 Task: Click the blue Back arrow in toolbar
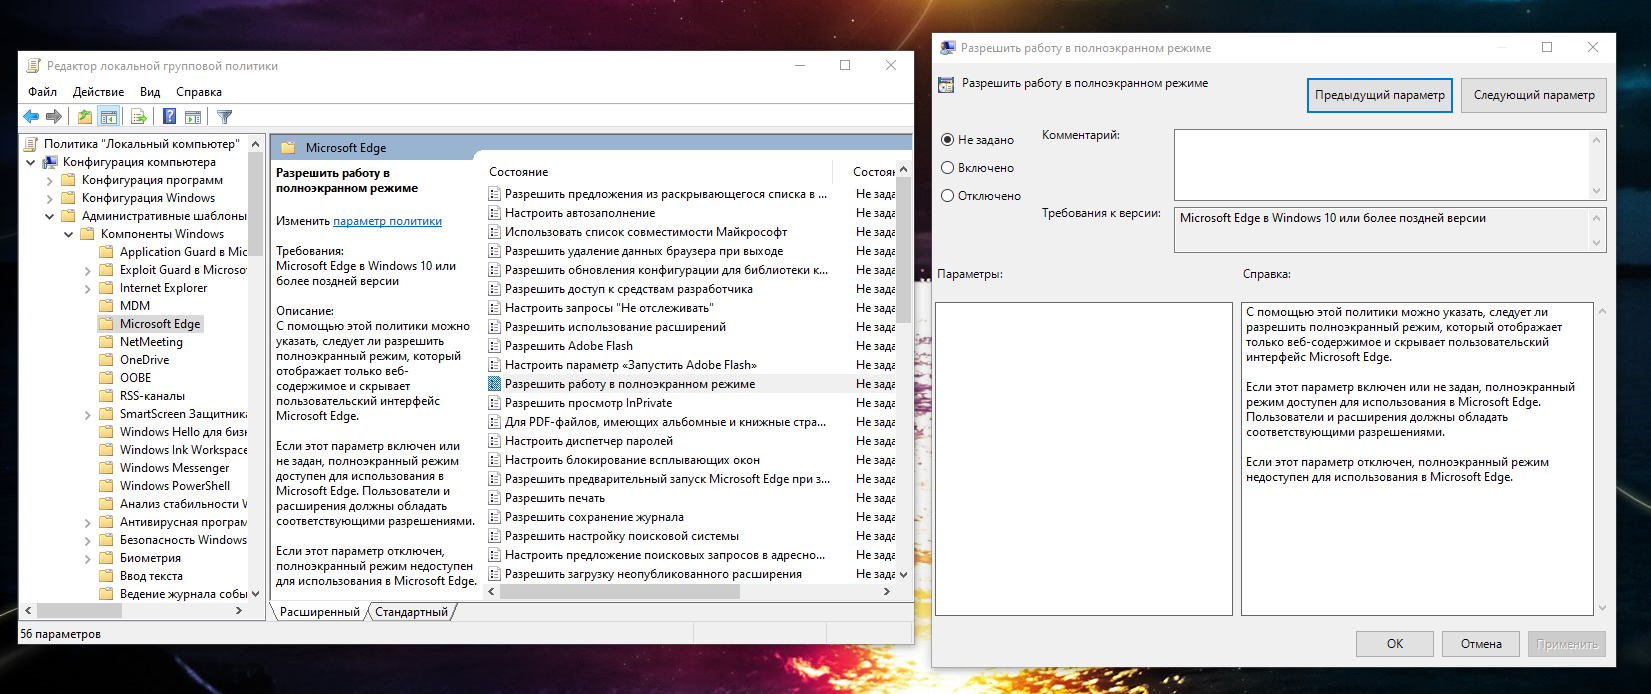click(x=31, y=117)
